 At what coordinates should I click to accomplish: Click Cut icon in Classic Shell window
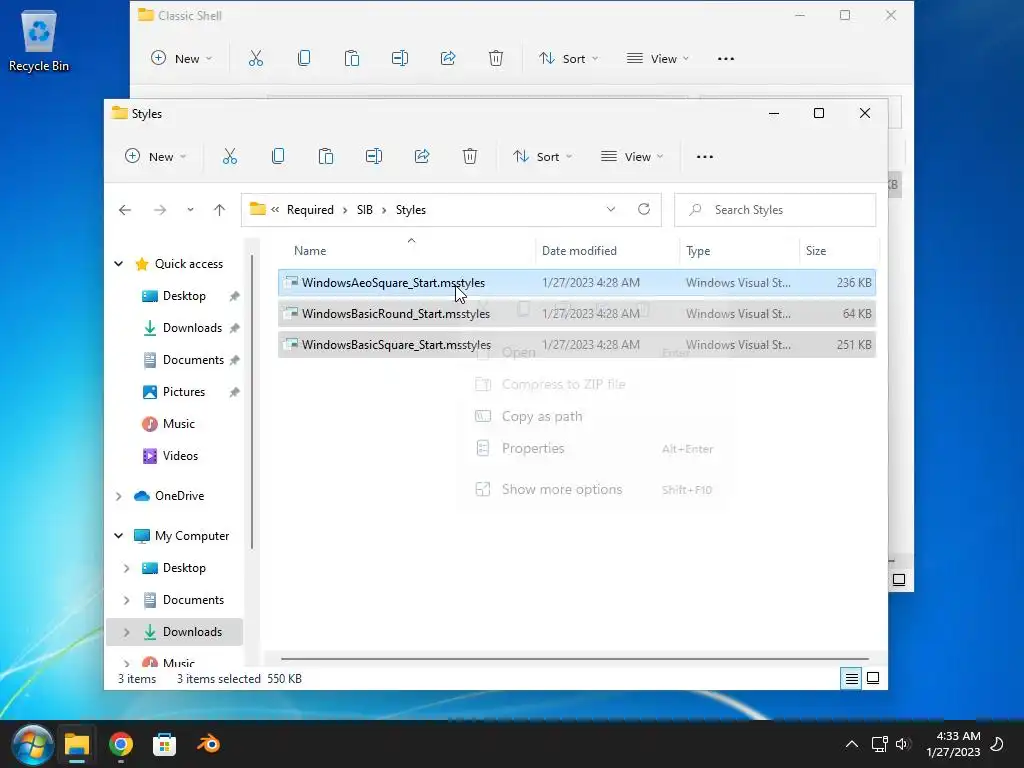[x=256, y=59]
